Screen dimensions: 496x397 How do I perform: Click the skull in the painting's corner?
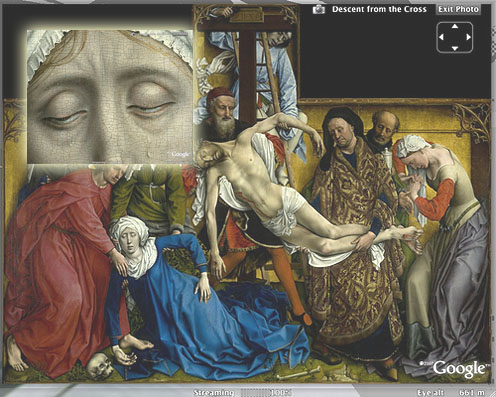100,366
